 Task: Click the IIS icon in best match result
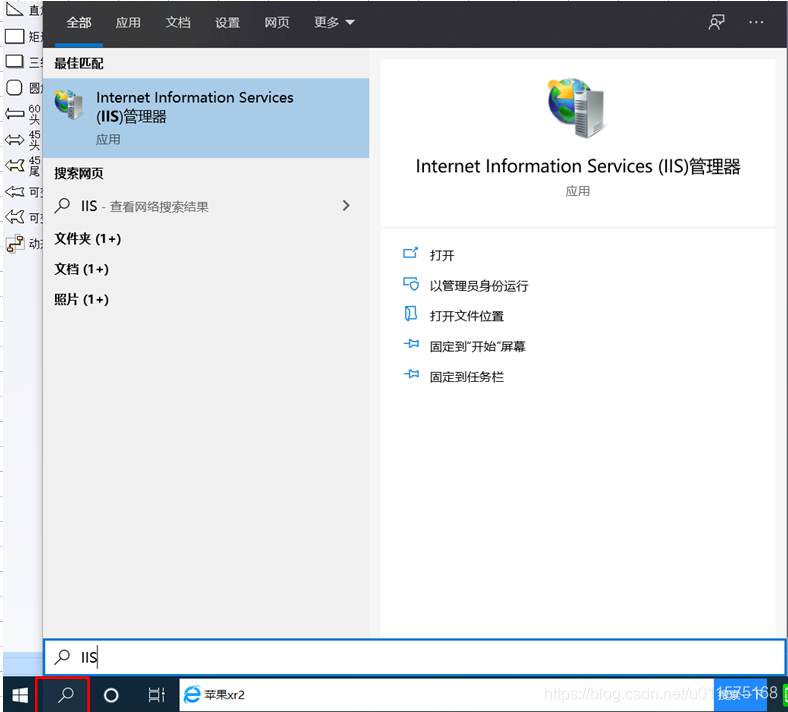69,105
